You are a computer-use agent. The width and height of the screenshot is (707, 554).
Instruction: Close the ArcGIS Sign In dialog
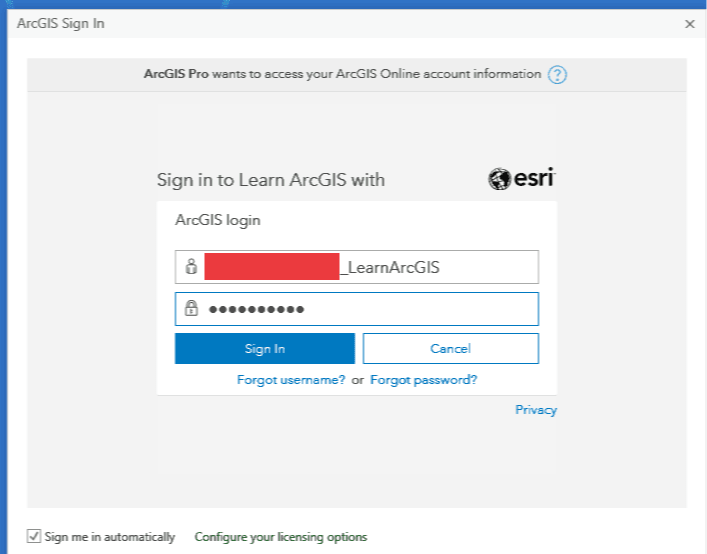(689, 24)
